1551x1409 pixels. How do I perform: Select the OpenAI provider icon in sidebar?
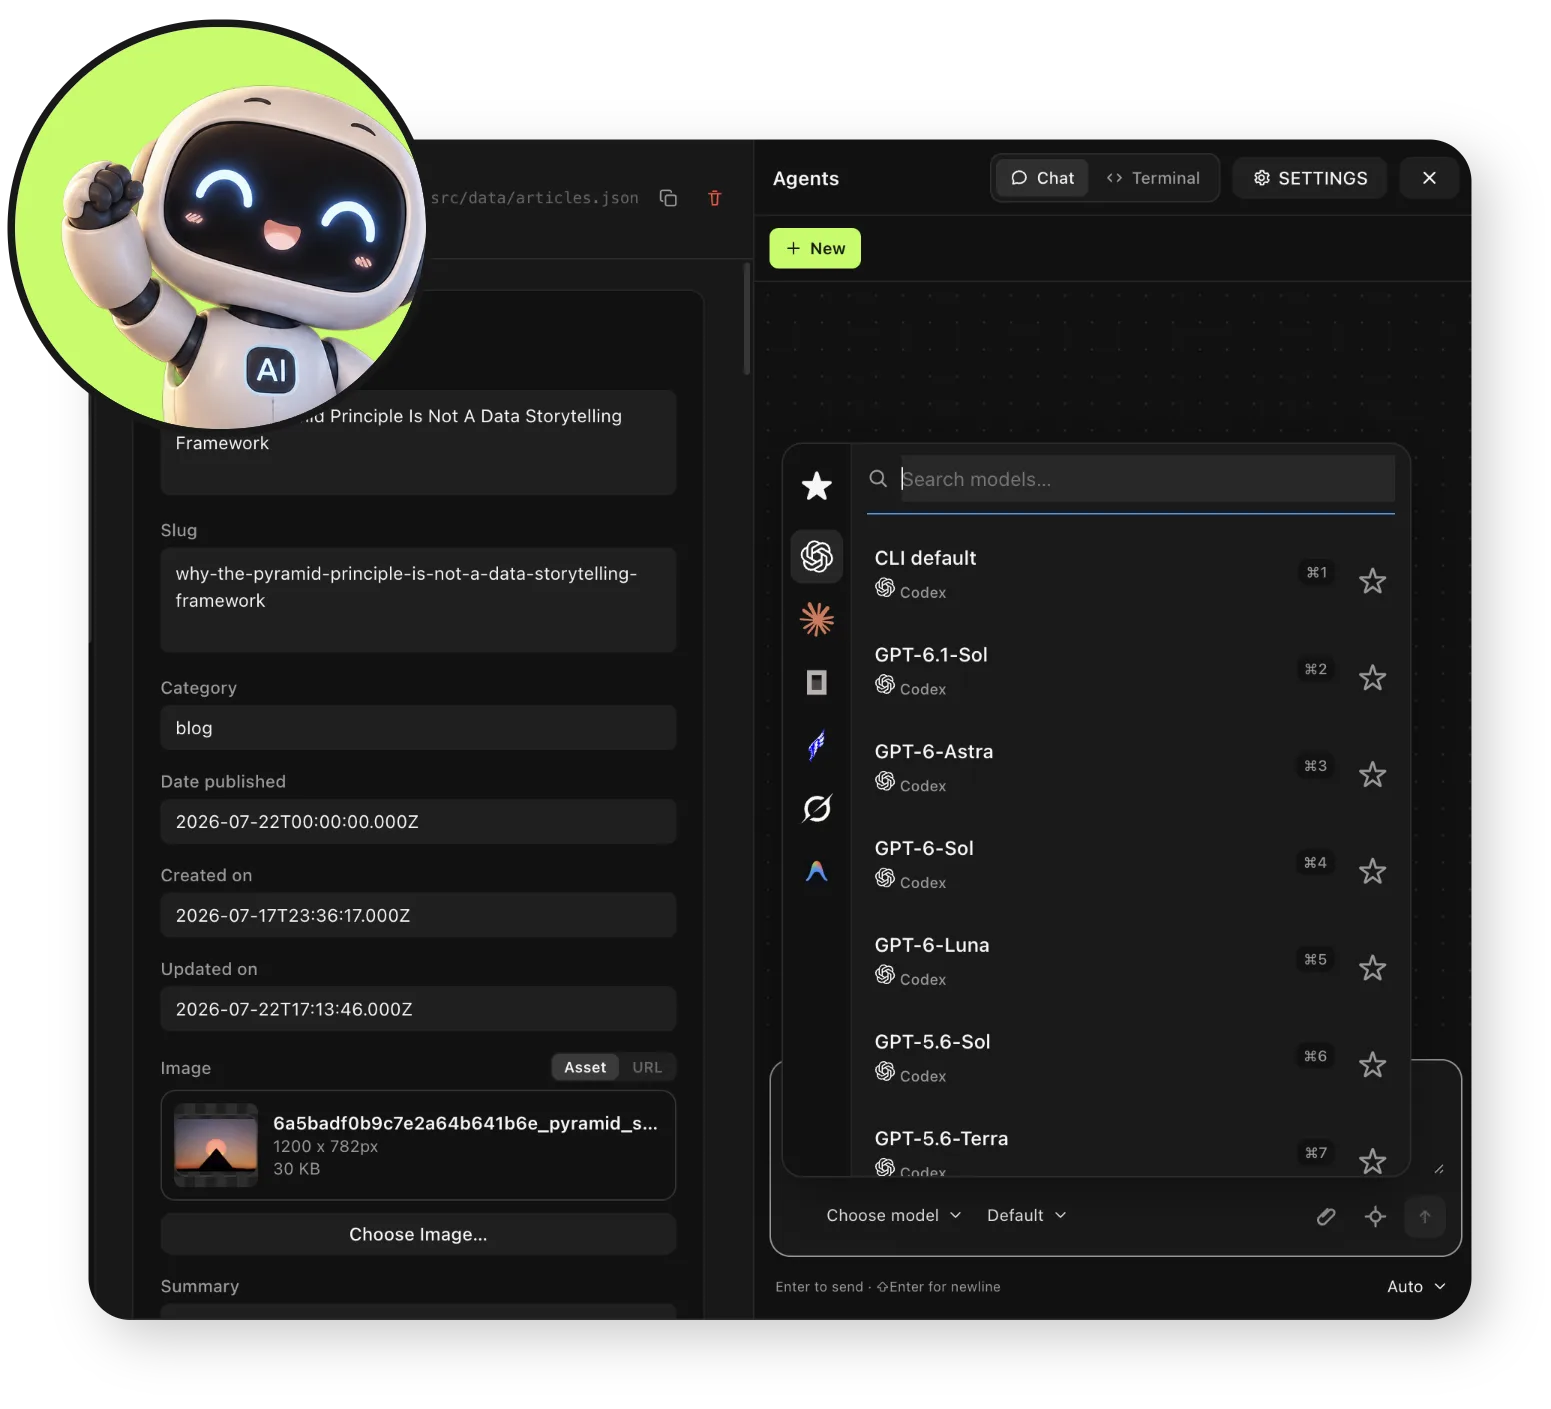point(817,556)
